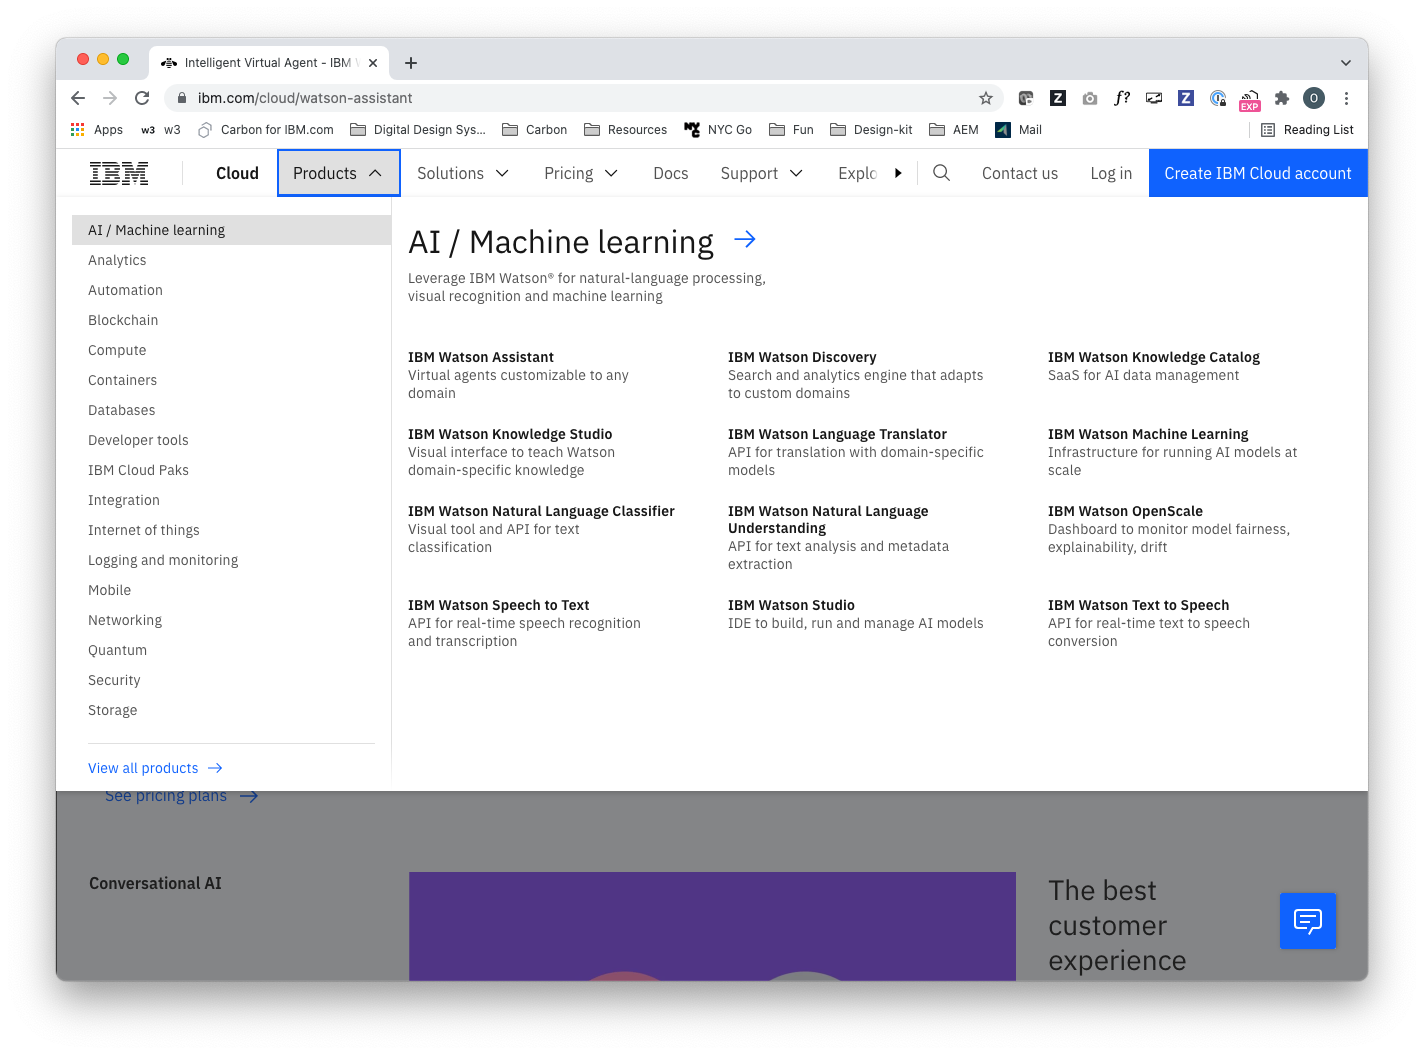Reload the page
This screenshot has height=1055, width=1424.
(x=142, y=98)
